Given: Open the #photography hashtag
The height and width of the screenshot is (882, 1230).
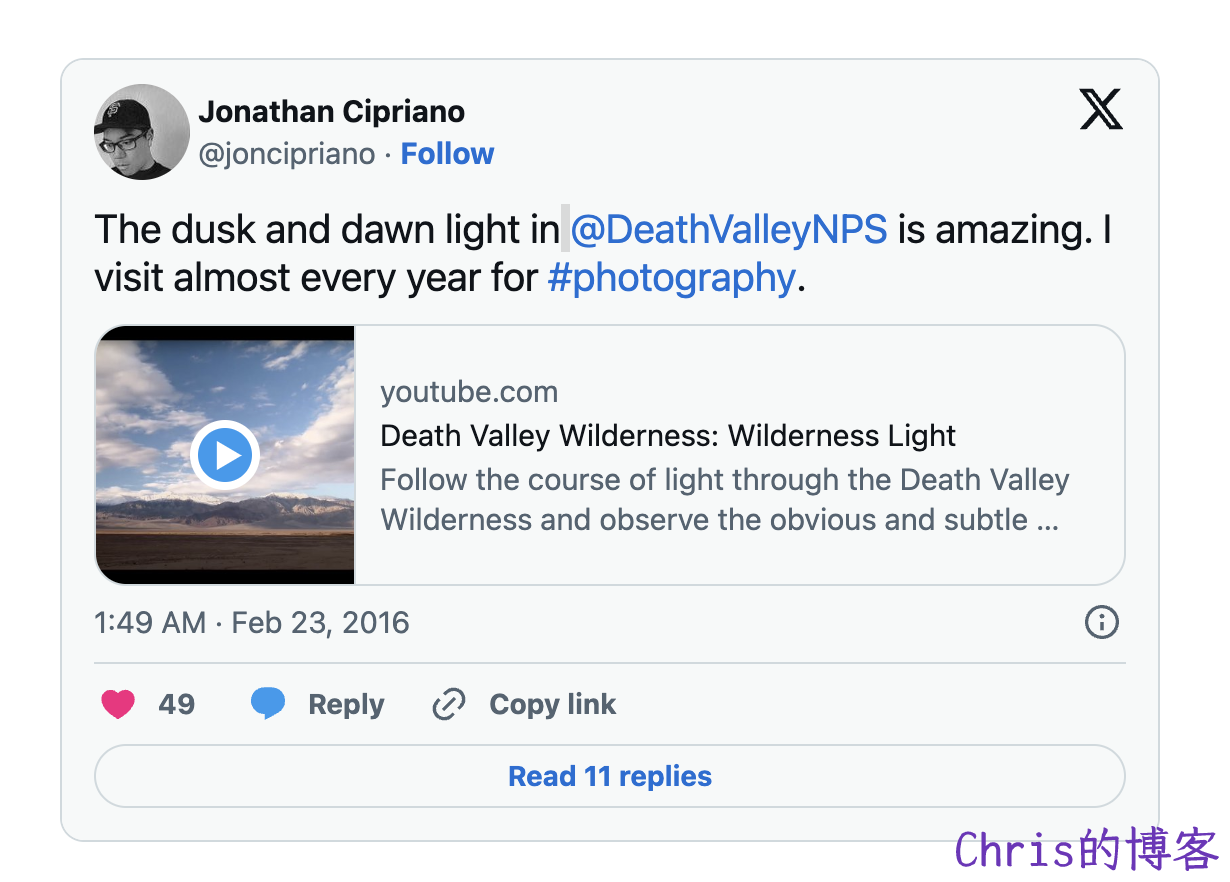Looking at the screenshot, I should pyautogui.click(x=671, y=277).
